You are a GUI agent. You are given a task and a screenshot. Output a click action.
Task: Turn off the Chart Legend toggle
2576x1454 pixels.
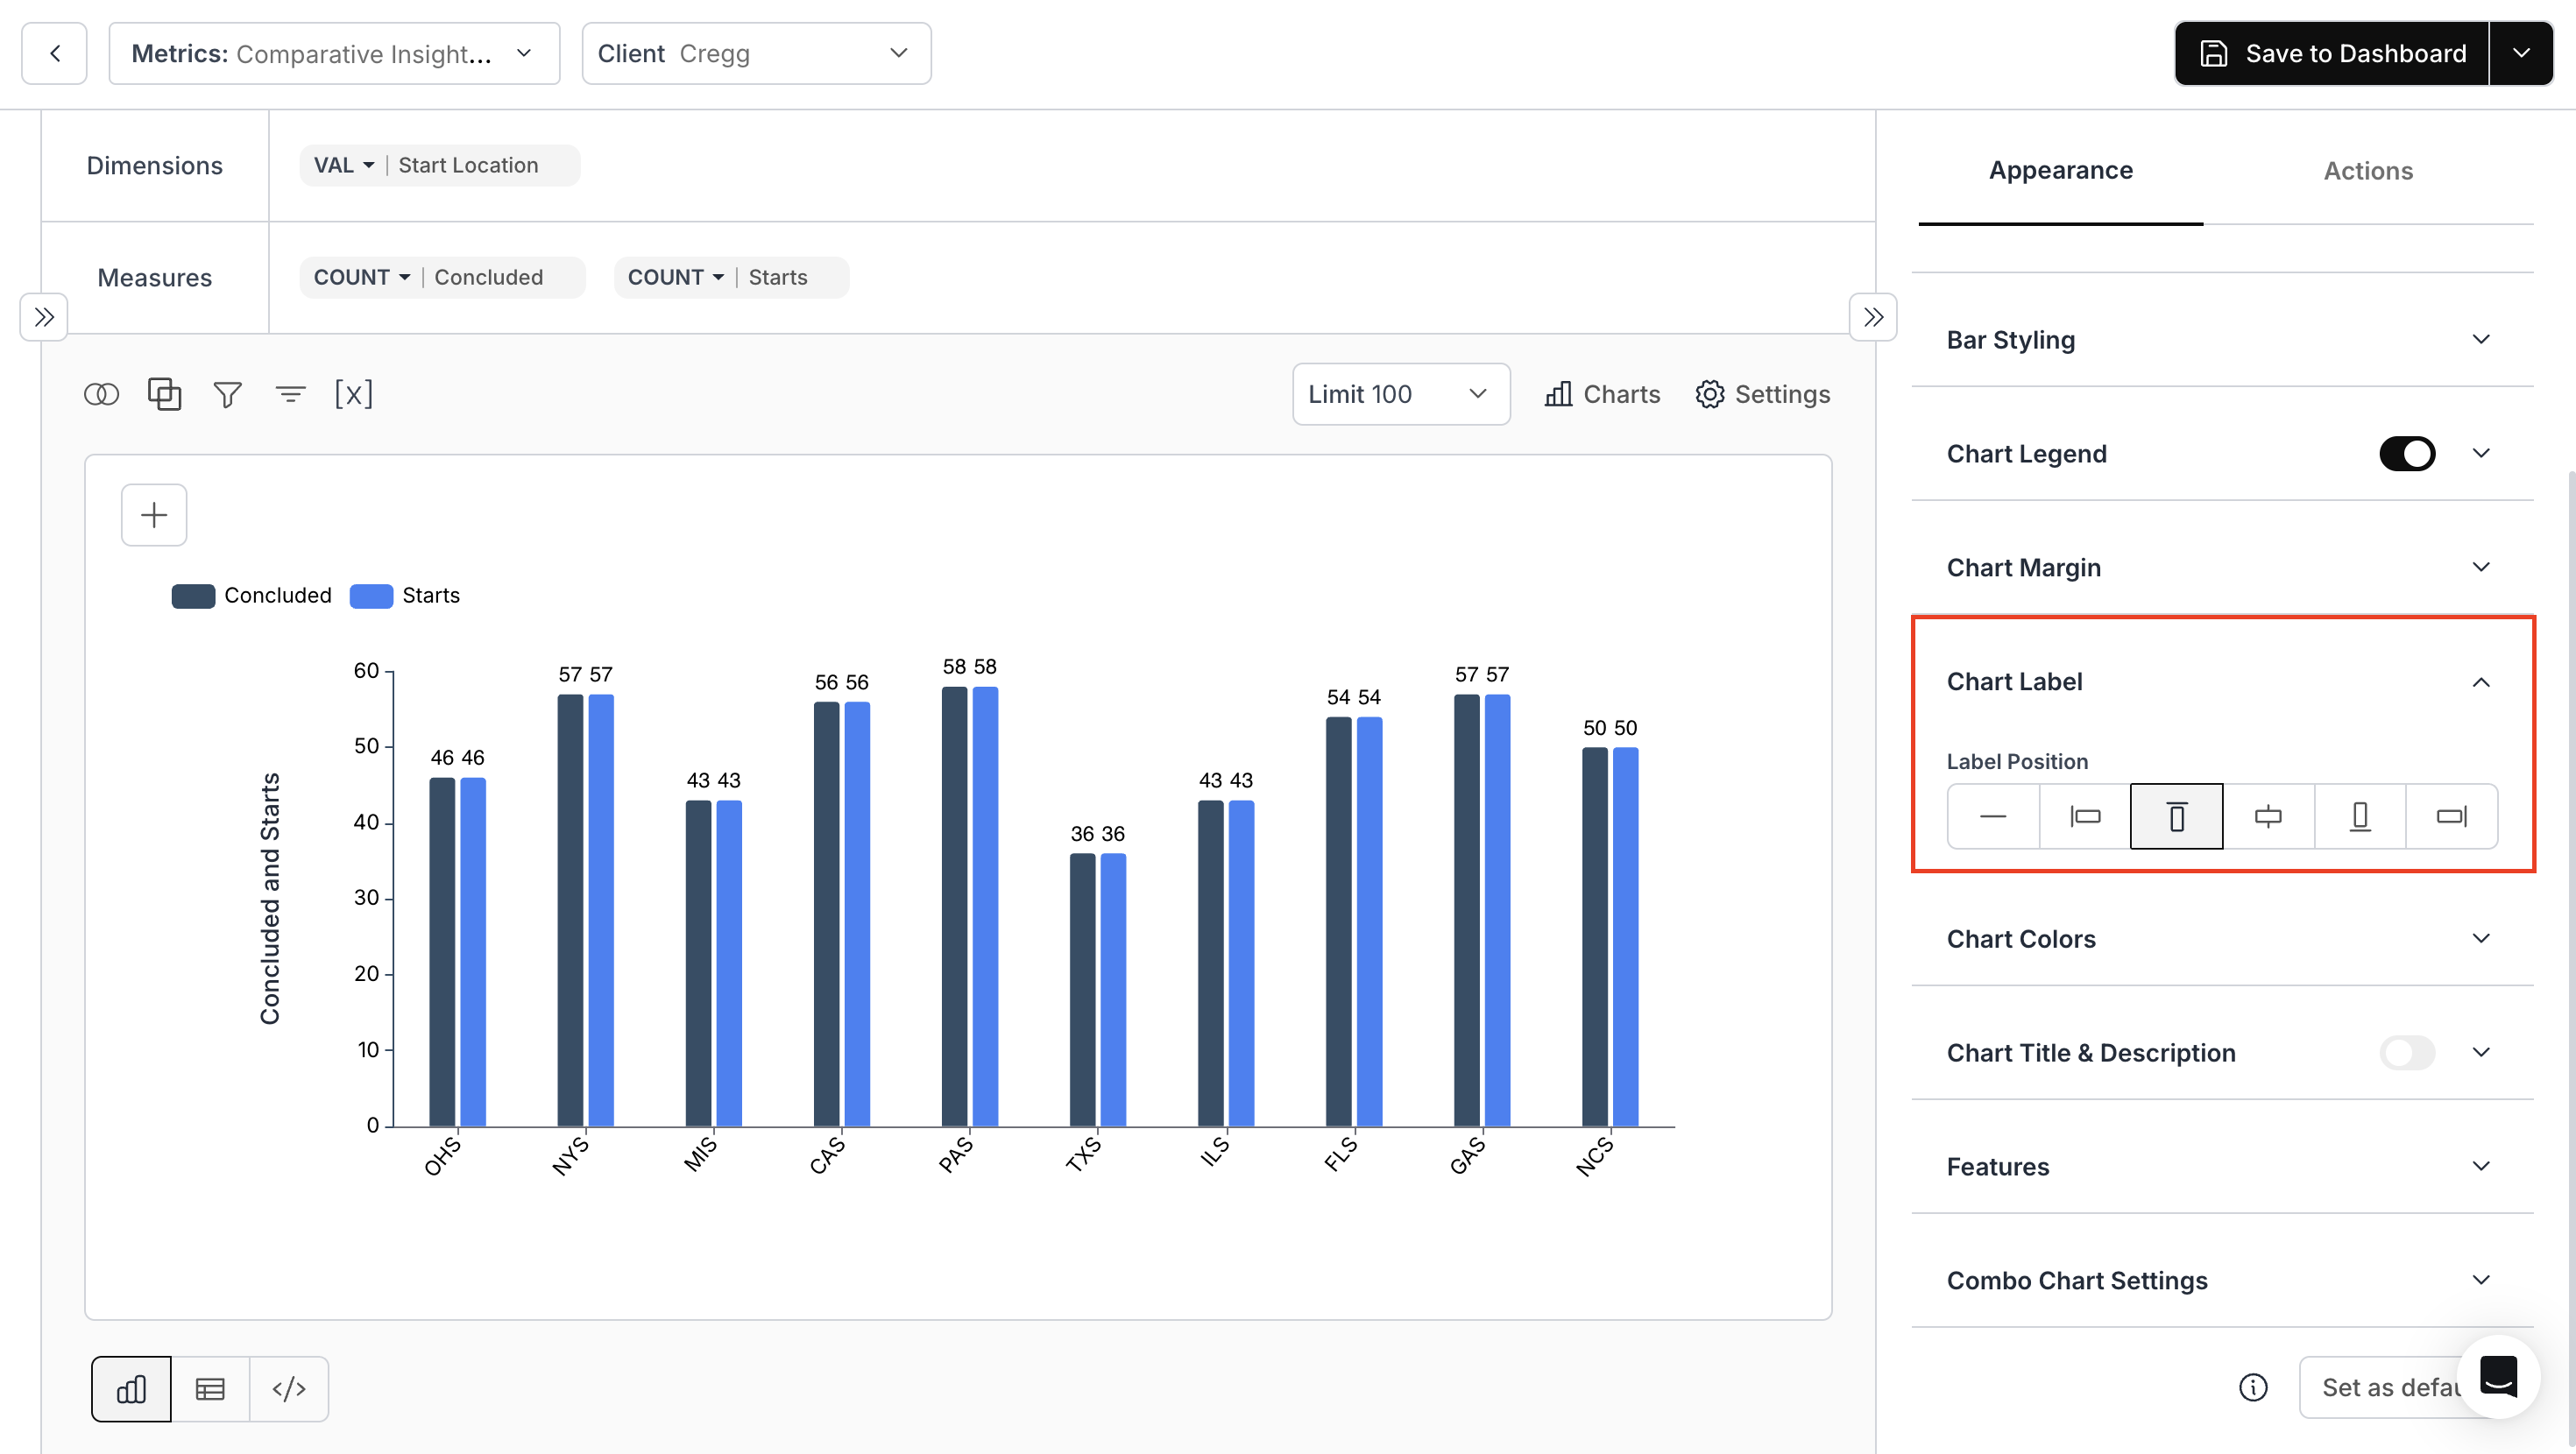click(2407, 453)
